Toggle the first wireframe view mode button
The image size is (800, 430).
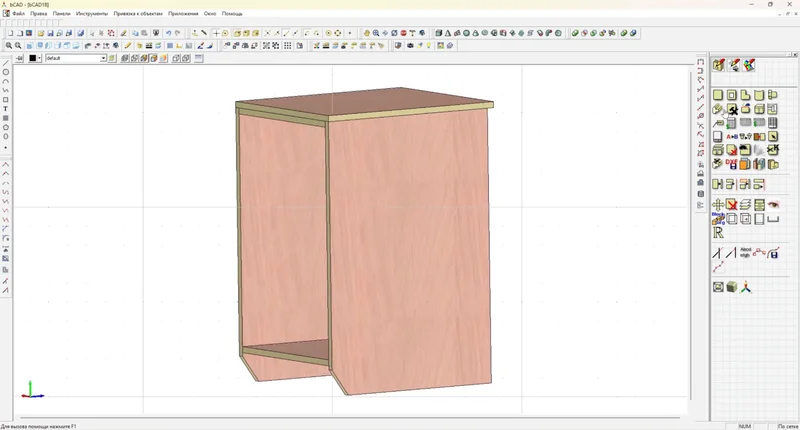coord(124,58)
